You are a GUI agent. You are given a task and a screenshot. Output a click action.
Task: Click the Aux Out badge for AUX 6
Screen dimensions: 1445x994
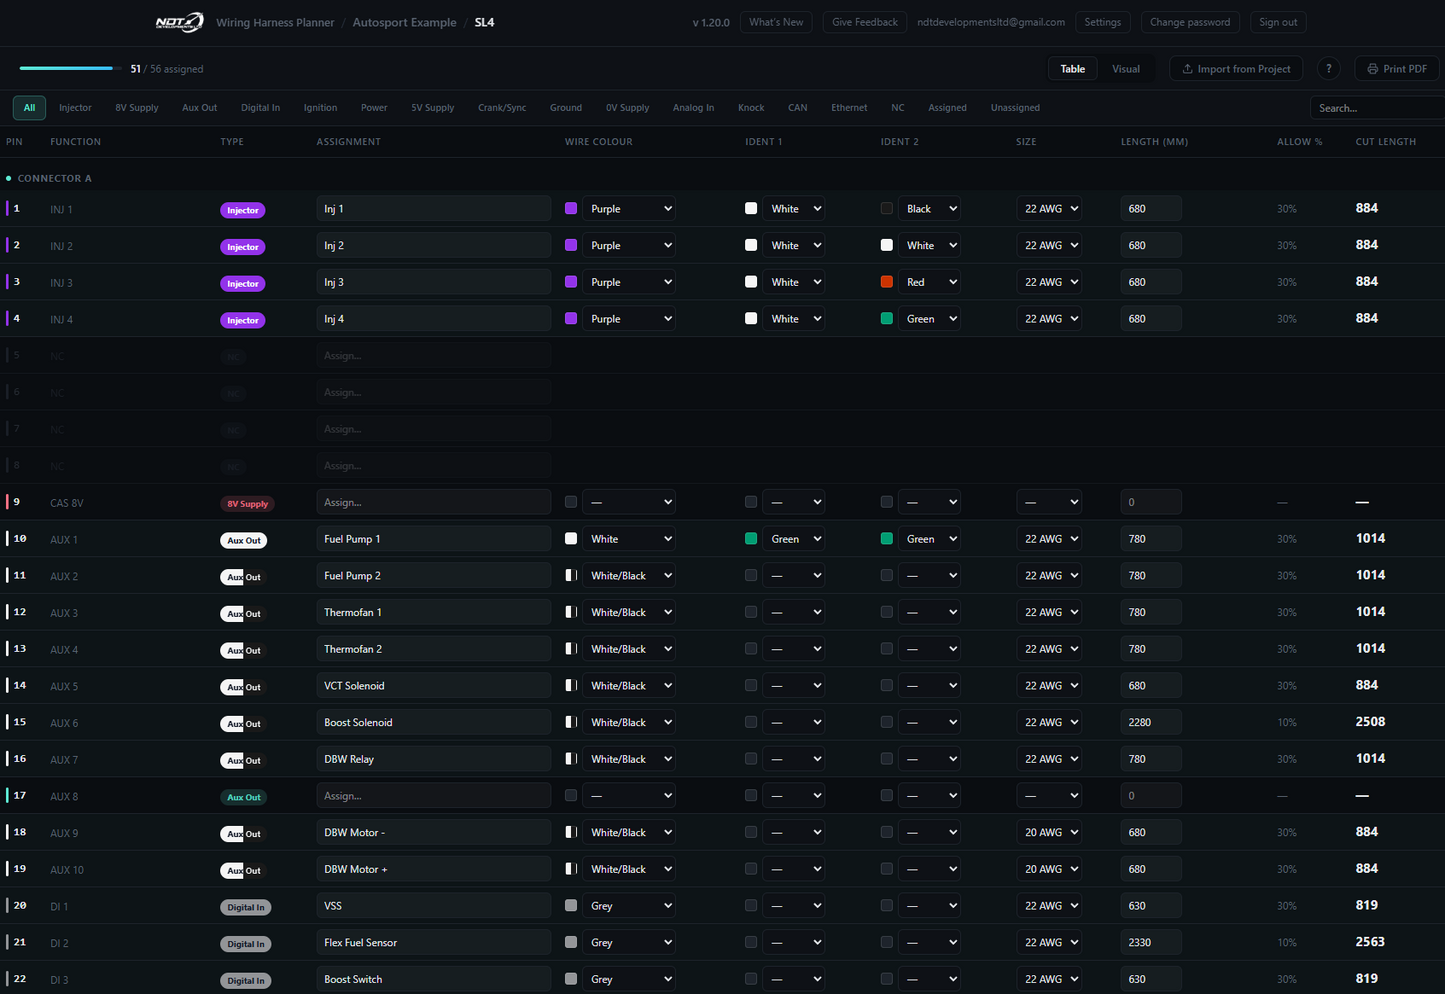(x=243, y=724)
